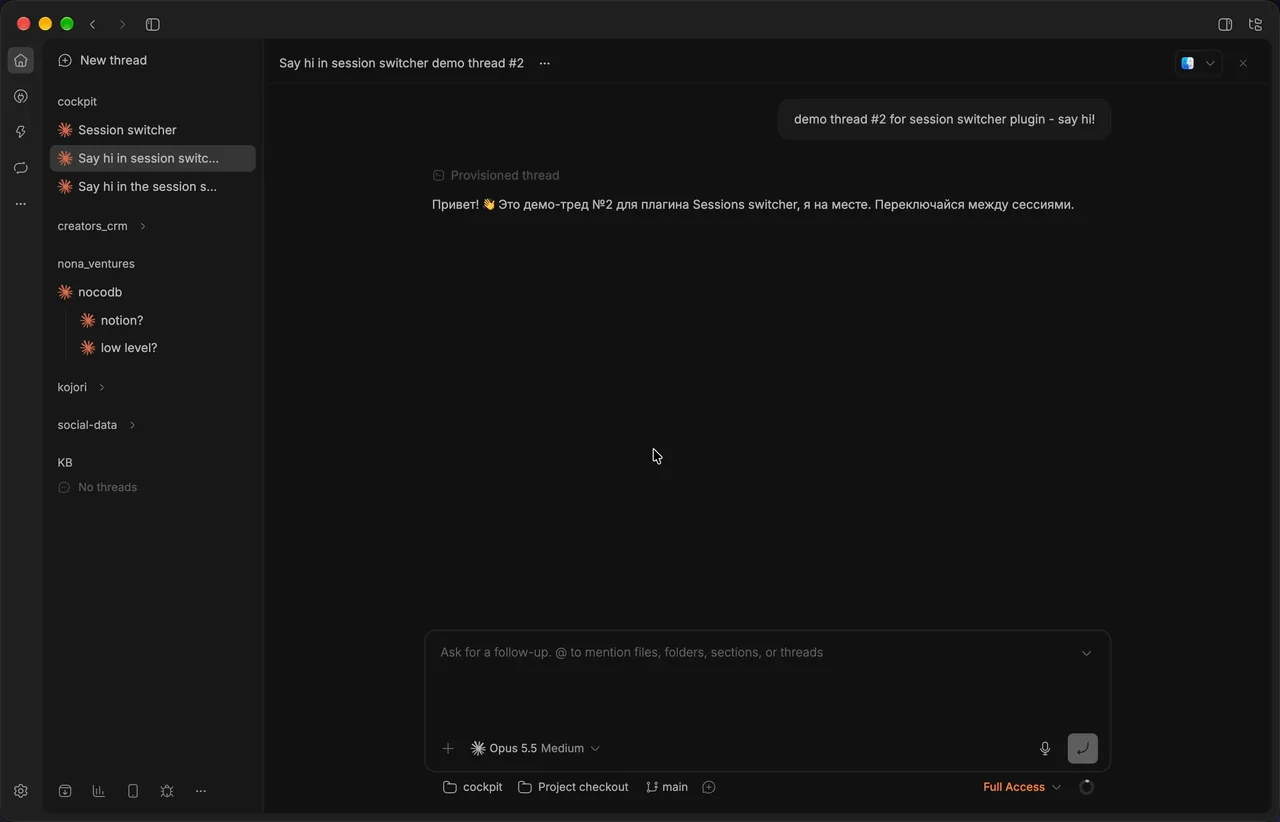This screenshot has height=822, width=1280.
Task: Click the plus attach icon in the composer
Action: point(448,748)
